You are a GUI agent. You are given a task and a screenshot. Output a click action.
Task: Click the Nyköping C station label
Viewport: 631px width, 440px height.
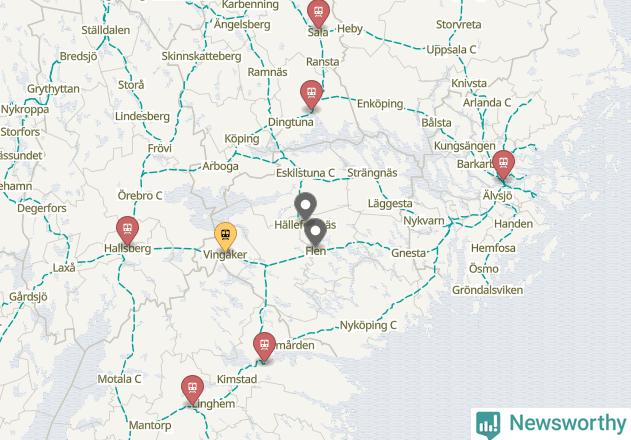[x=368, y=325]
